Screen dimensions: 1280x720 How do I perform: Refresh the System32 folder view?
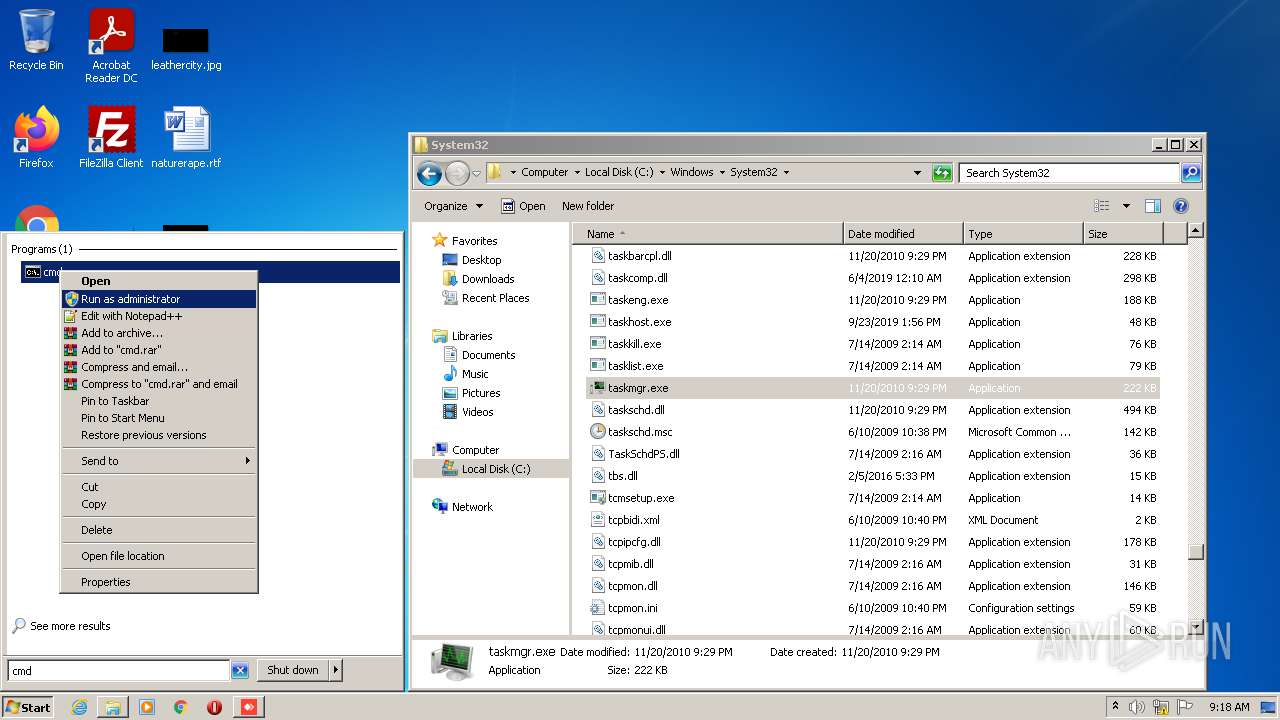click(941, 173)
